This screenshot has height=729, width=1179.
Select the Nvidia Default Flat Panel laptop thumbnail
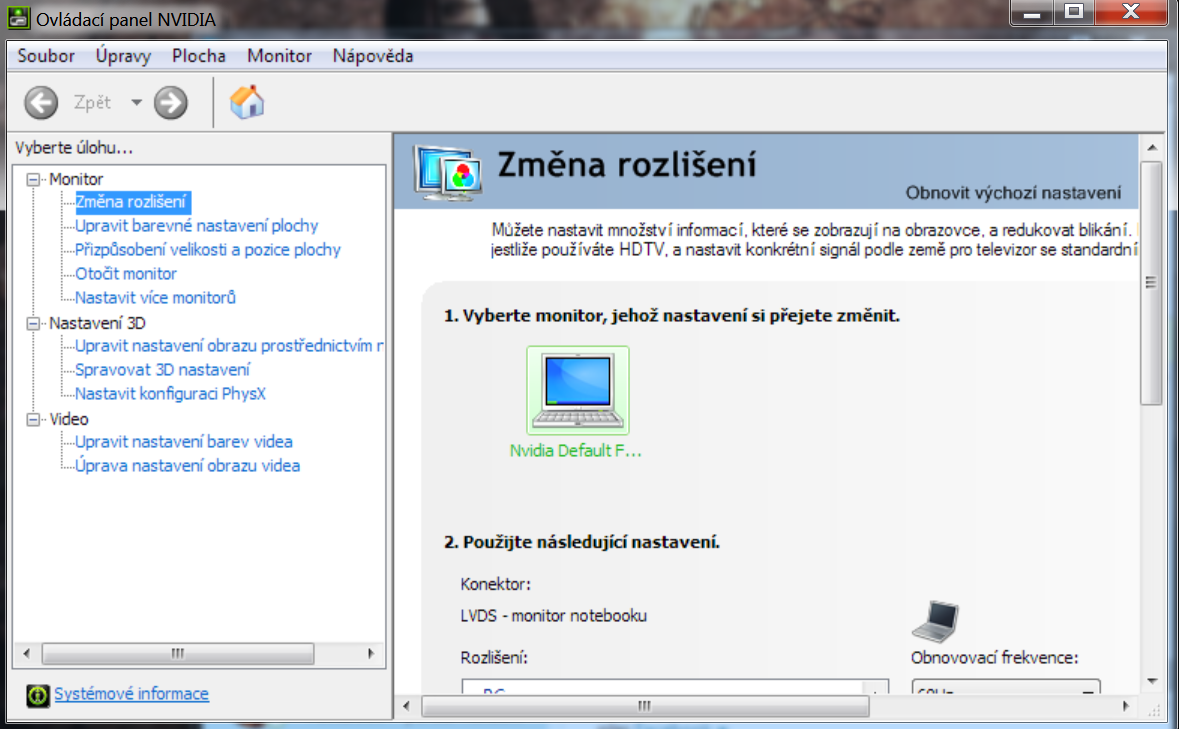click(577, 390)
